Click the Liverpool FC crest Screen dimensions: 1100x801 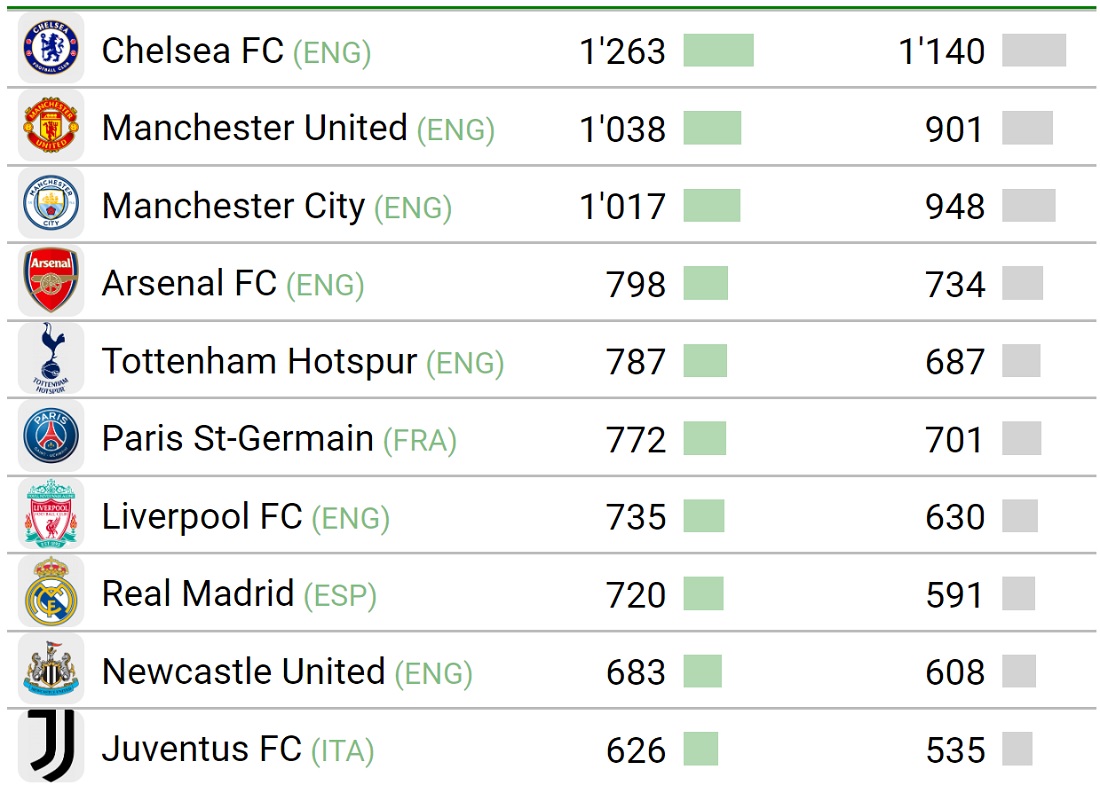(51, 514)
